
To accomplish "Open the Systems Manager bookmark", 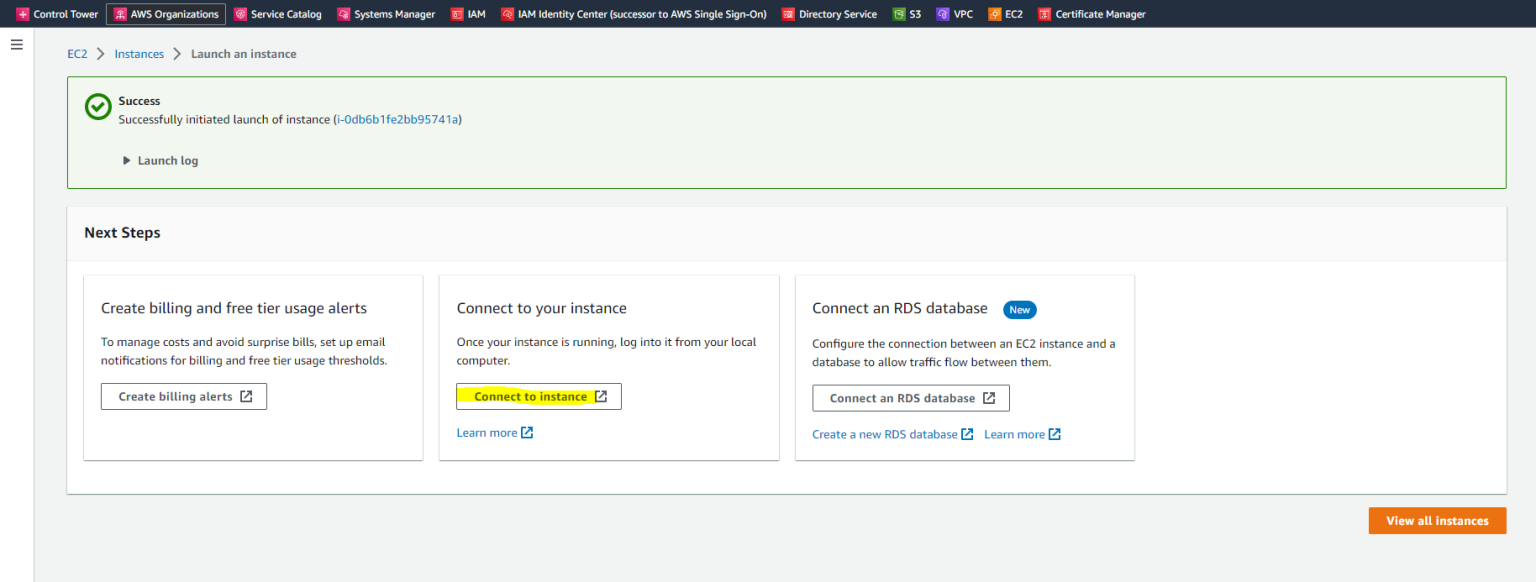I will coord(386,13).
